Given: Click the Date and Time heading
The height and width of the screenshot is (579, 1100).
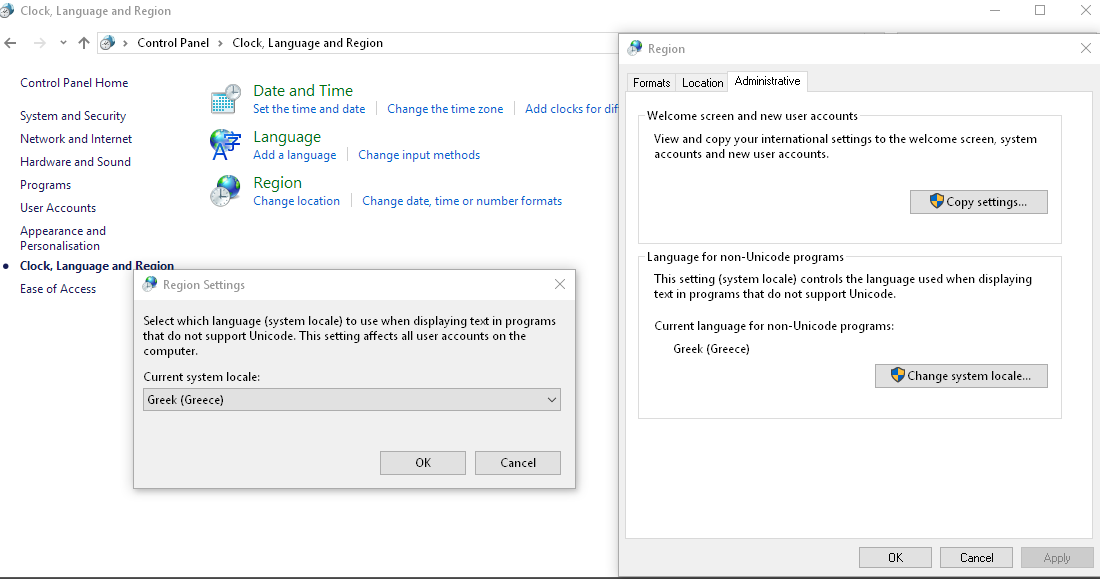Looking at the screenshot, I should click(303, 91).
